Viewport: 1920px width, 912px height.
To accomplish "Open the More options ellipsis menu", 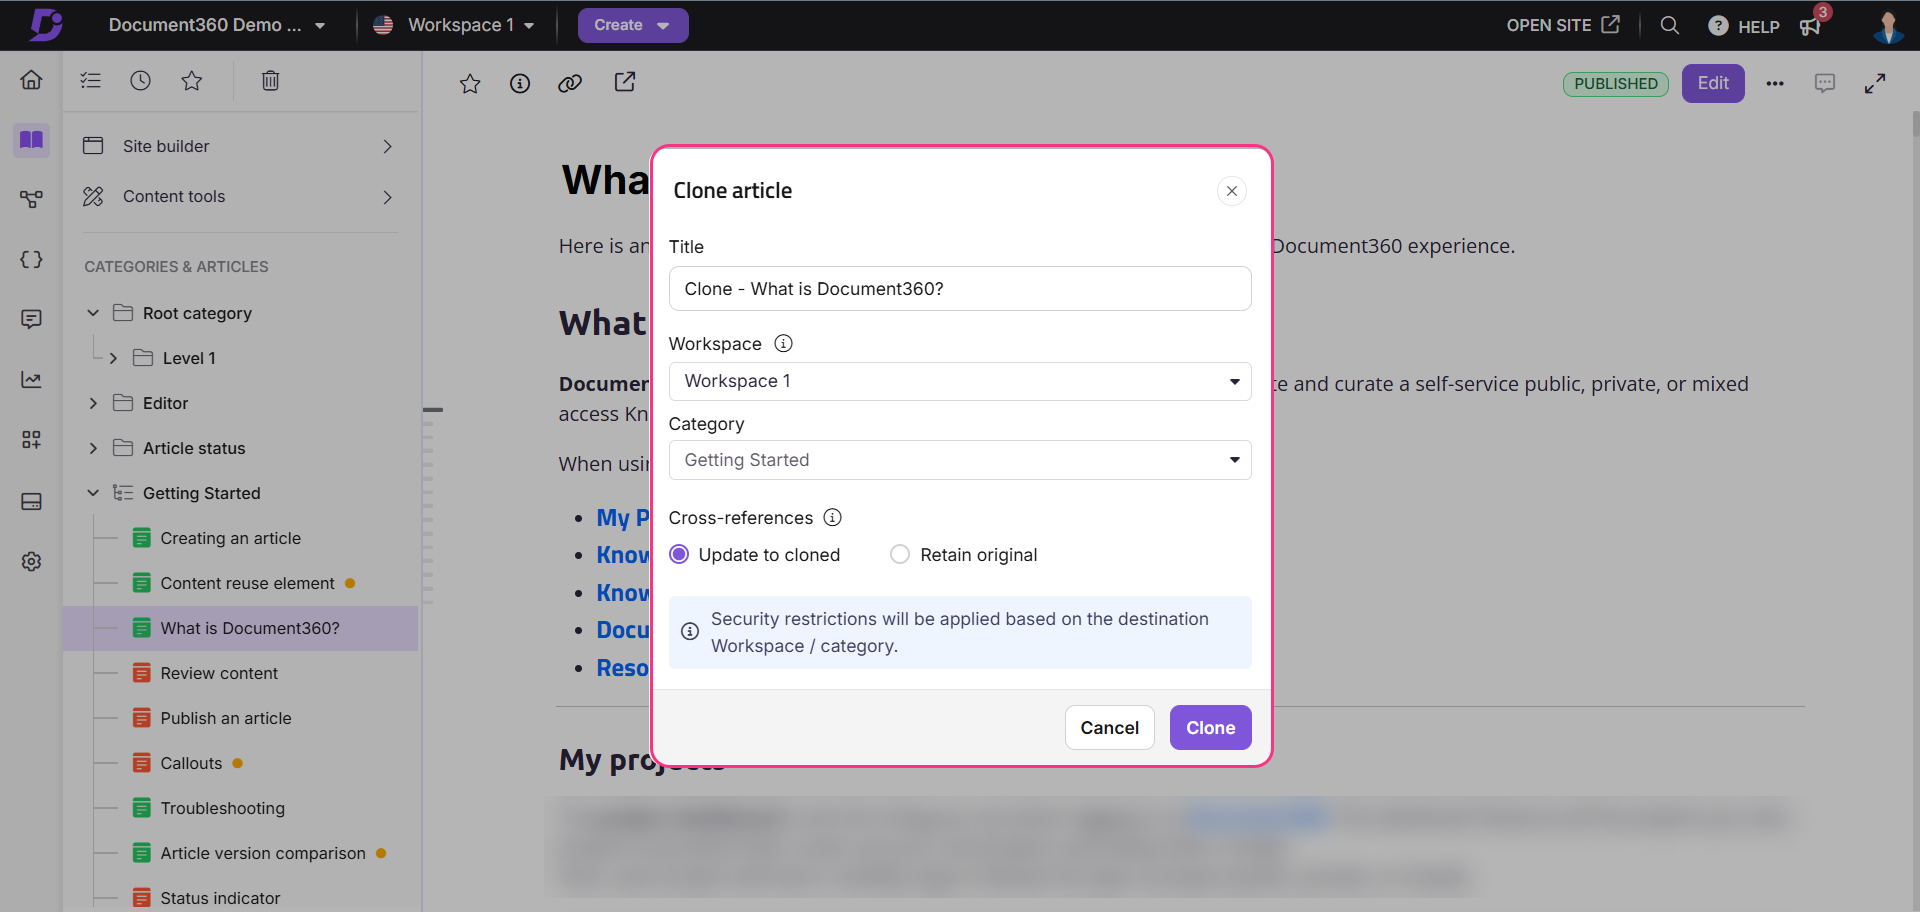I will point(1775,84).
